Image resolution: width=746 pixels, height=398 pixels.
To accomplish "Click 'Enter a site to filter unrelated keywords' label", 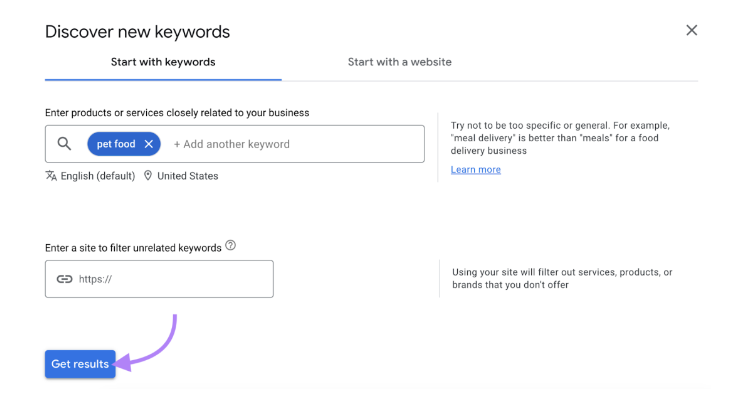I will tap(133, 248).
